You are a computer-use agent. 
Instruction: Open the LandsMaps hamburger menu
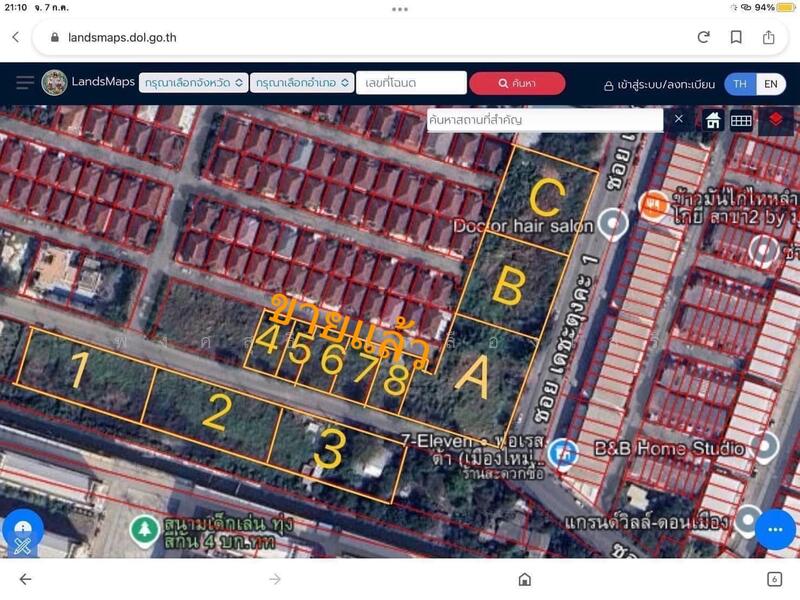[25, 83]
